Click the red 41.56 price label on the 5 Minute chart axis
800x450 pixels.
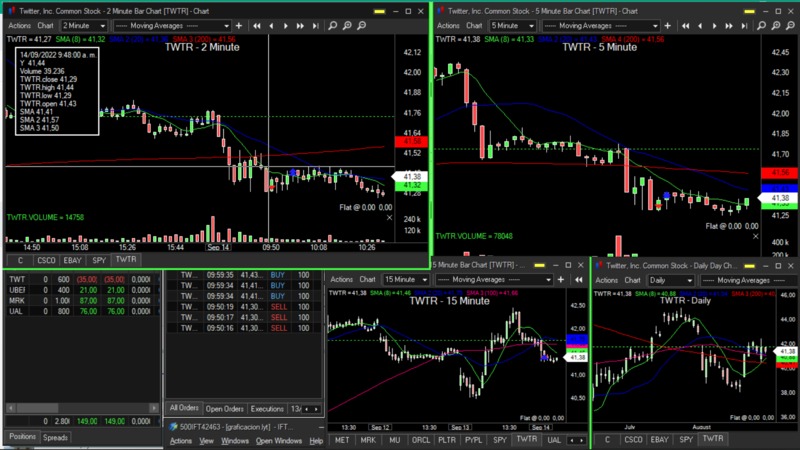[779, 173]
